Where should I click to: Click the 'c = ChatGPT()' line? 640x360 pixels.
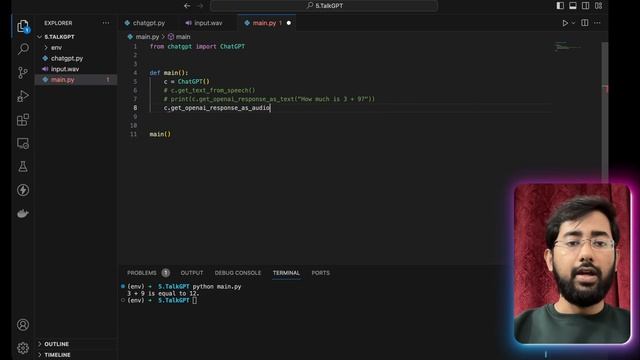pyautogui.click(x=187, y=82)
